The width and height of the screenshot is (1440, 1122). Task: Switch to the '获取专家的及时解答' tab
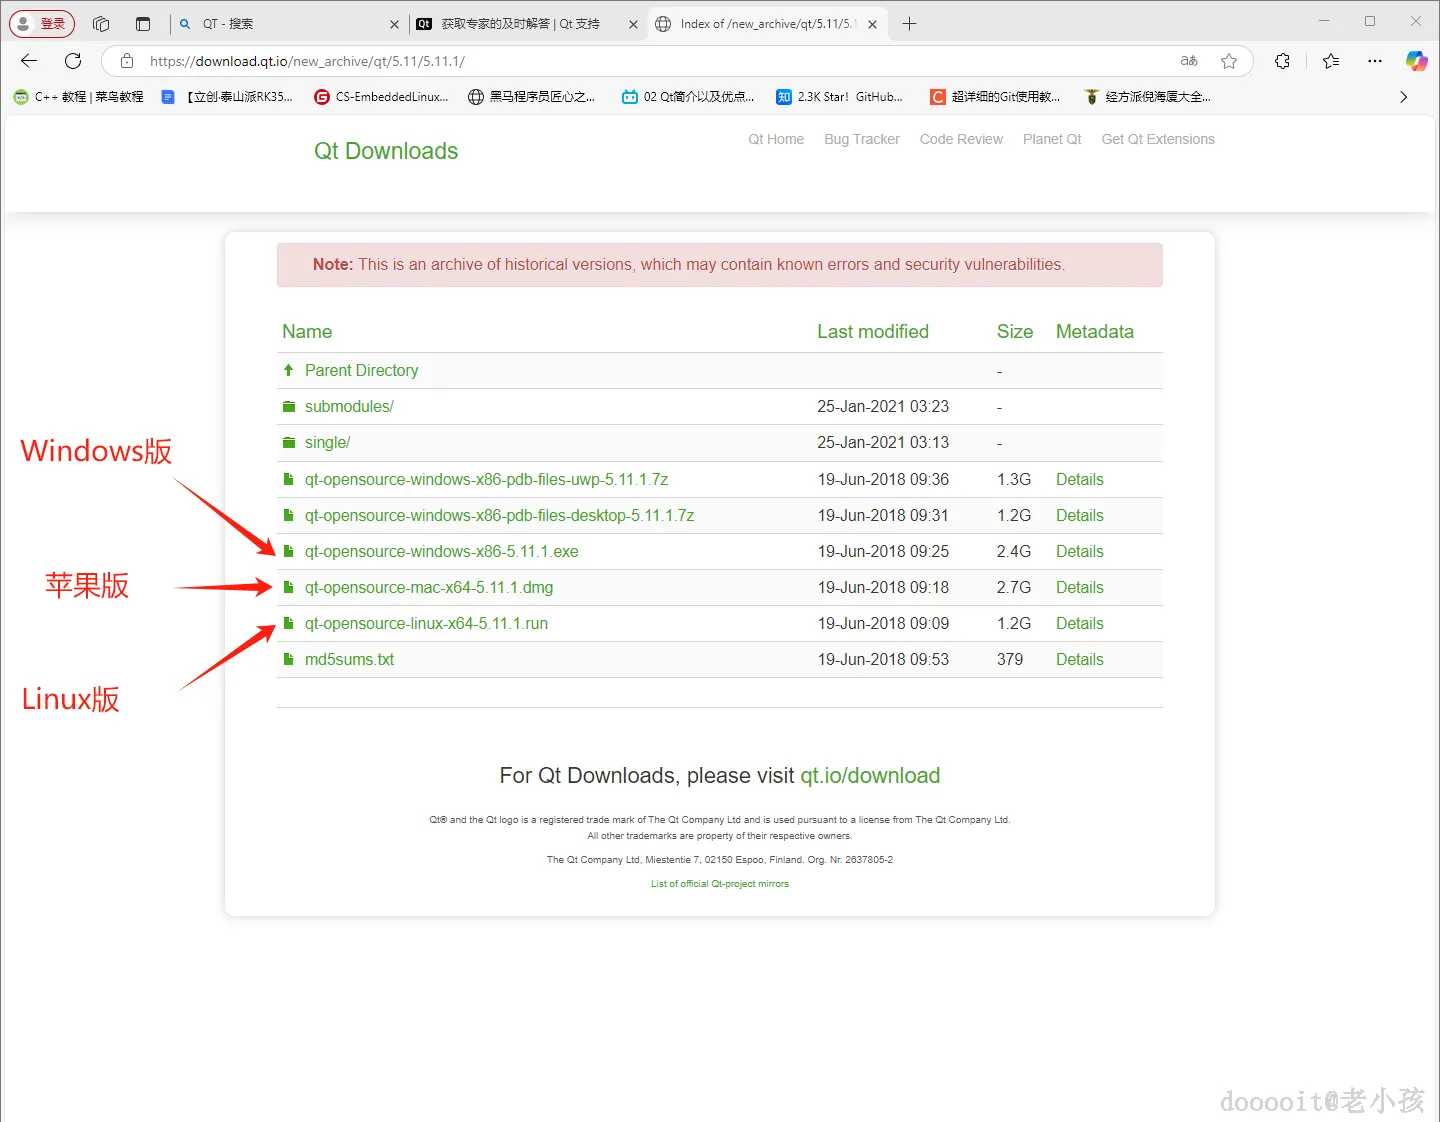tap(528, 24)
